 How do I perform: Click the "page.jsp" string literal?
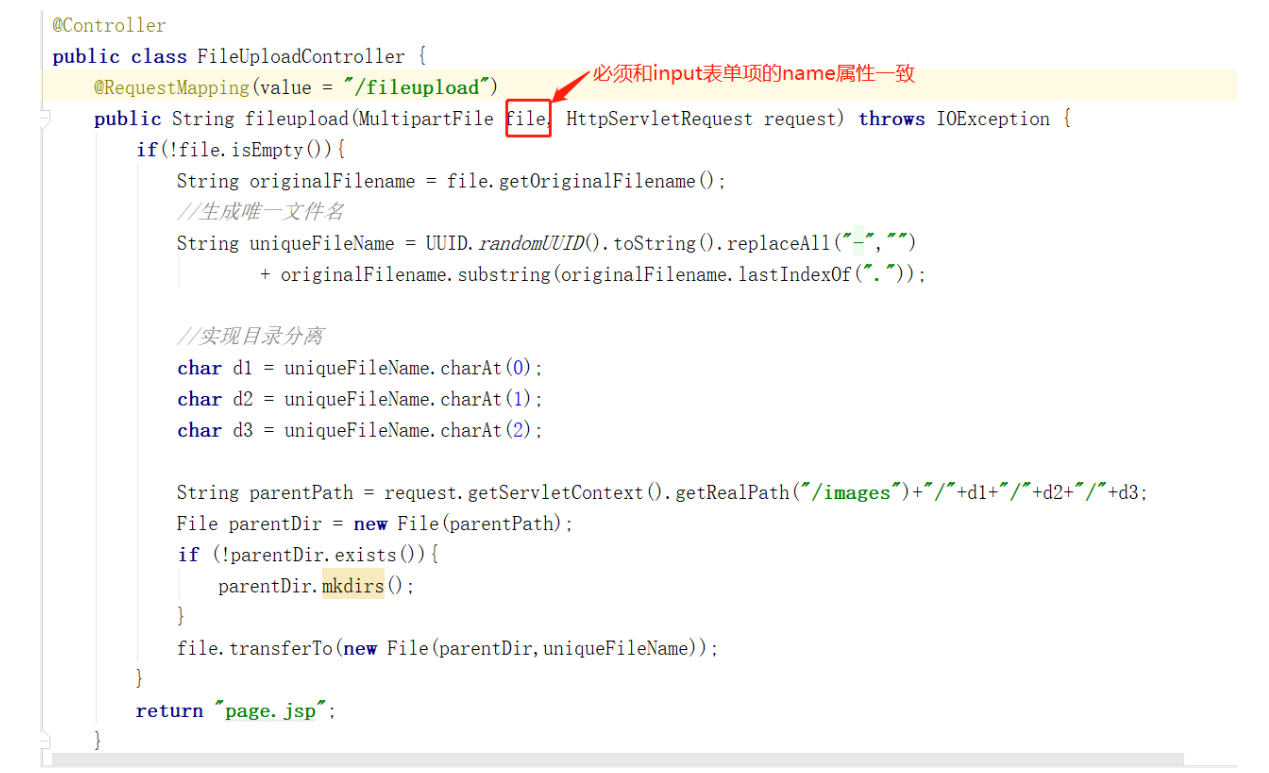coord(271,710)
